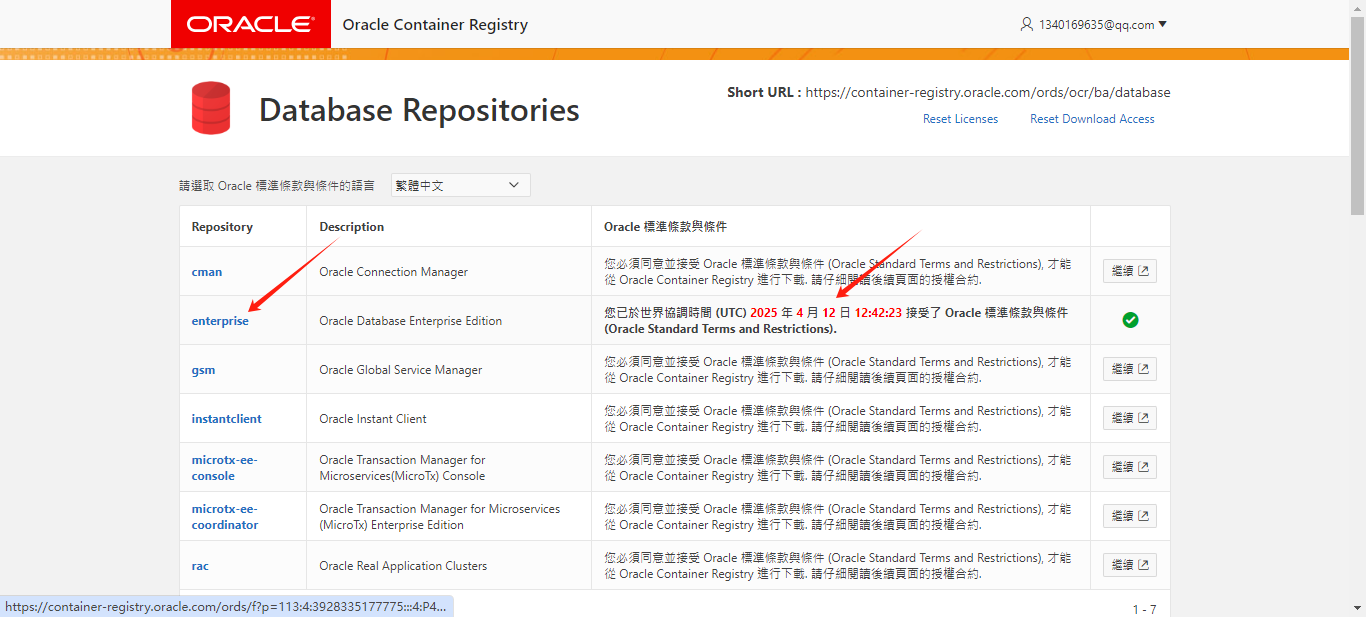Click the 繼續 button in the microtx-ee-coordinator row

(1130, 516)
